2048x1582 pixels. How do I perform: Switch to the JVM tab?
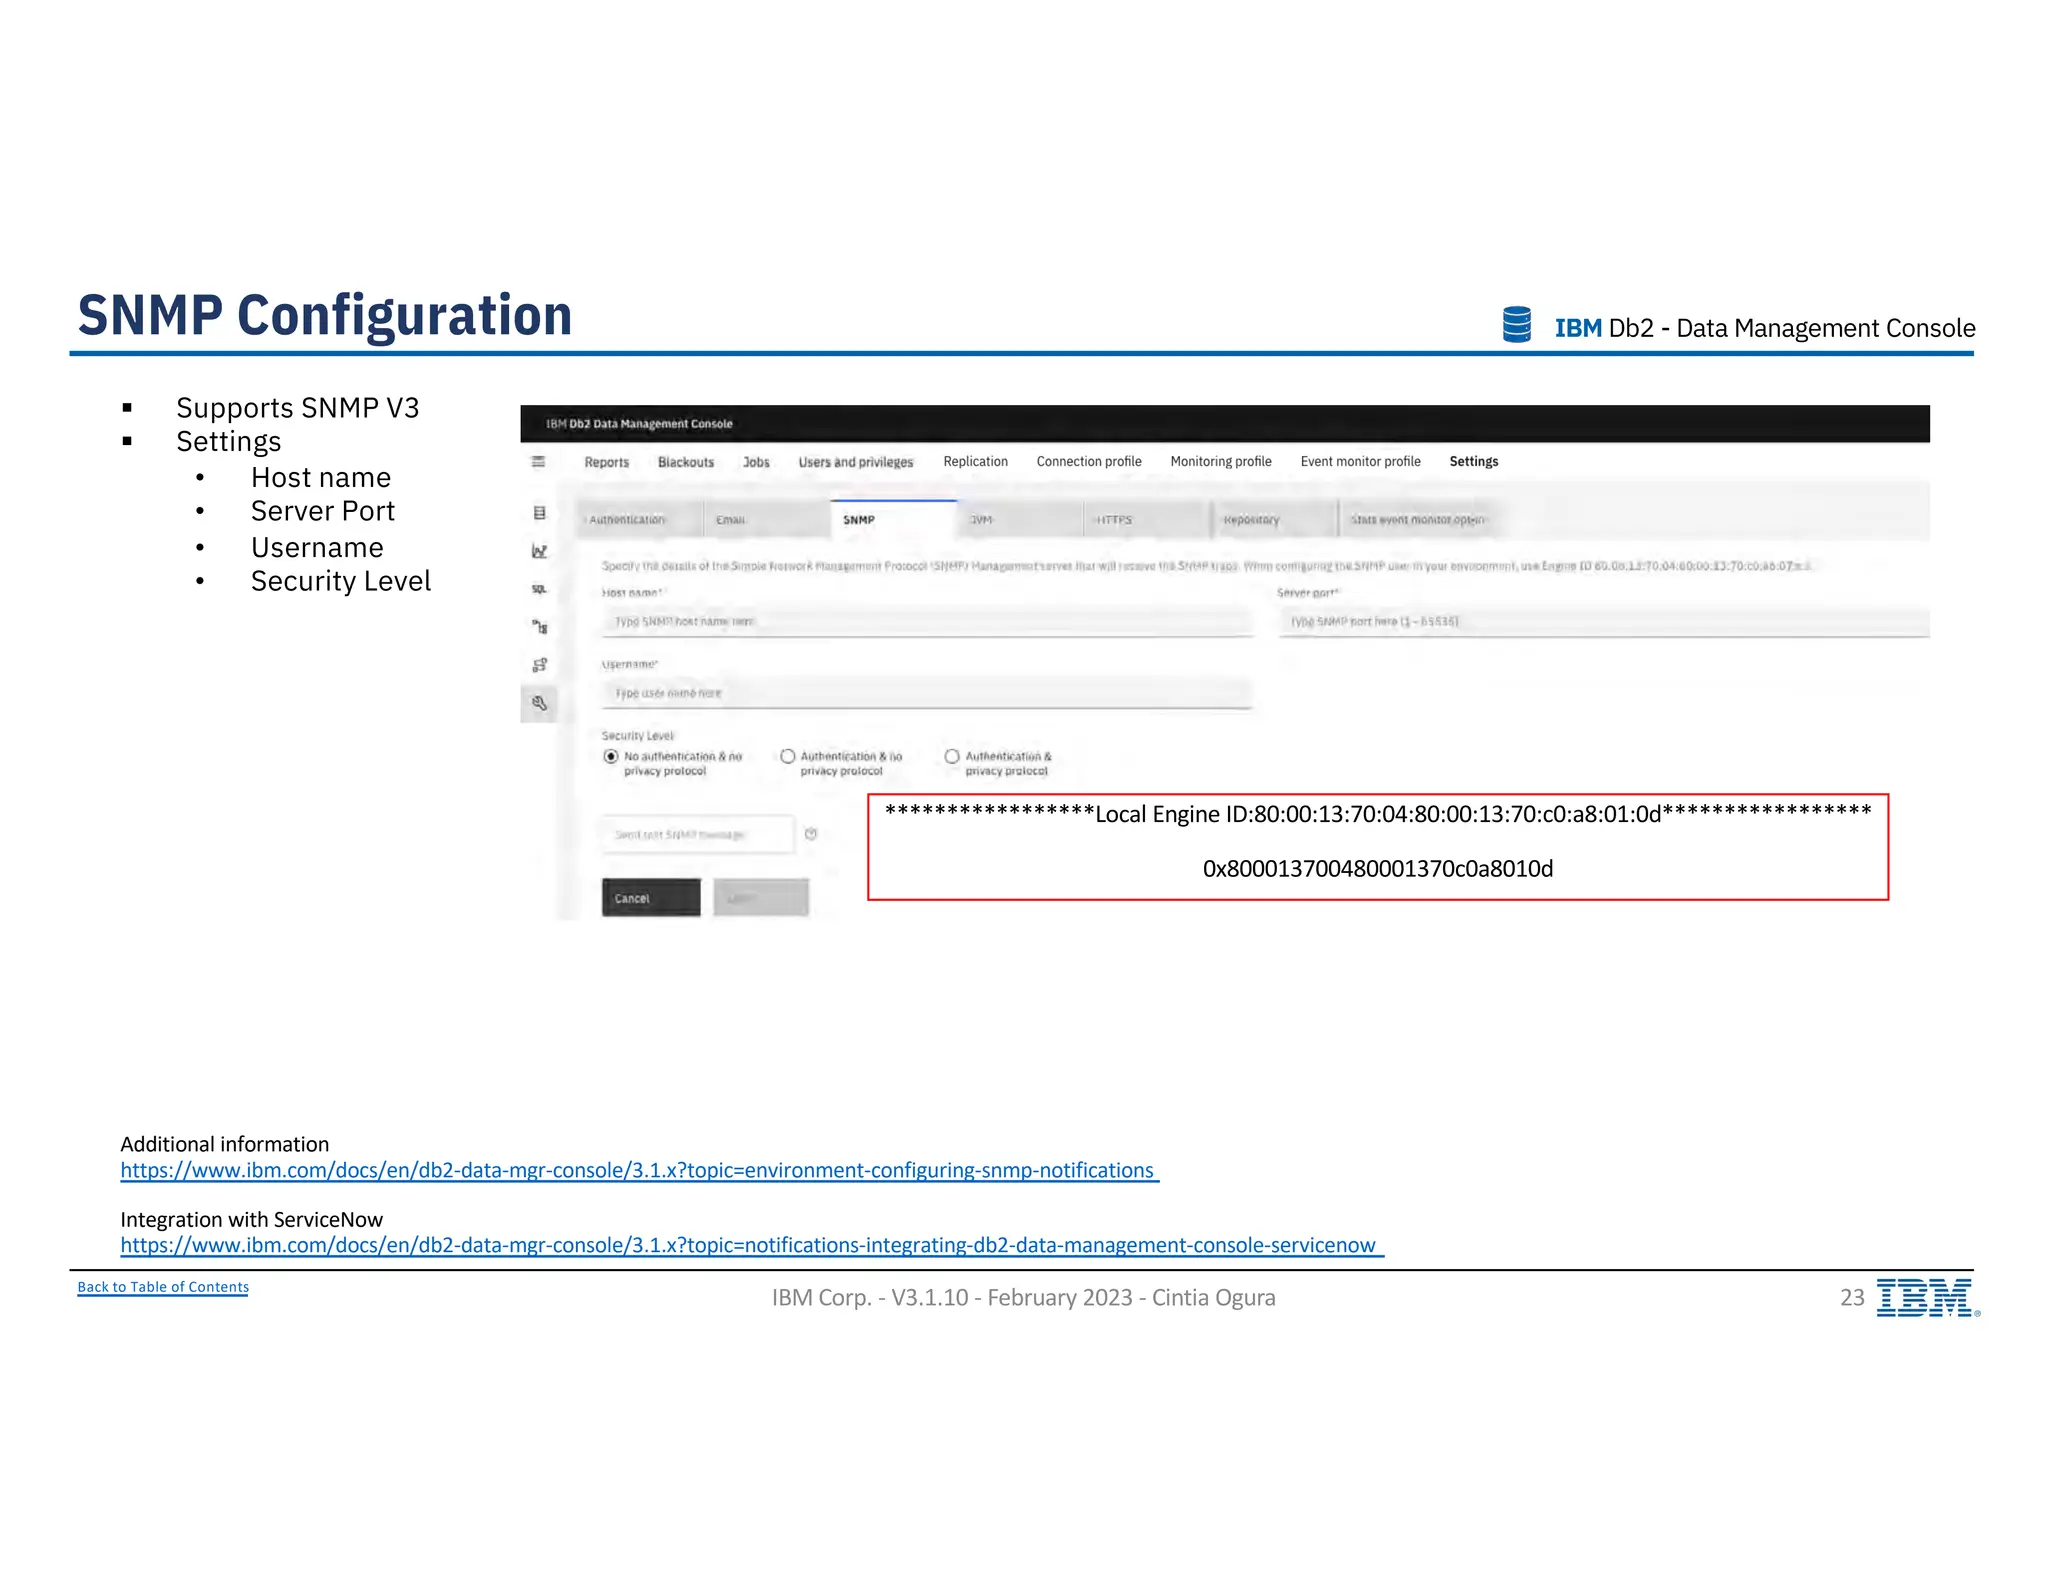click(1020, 520)
